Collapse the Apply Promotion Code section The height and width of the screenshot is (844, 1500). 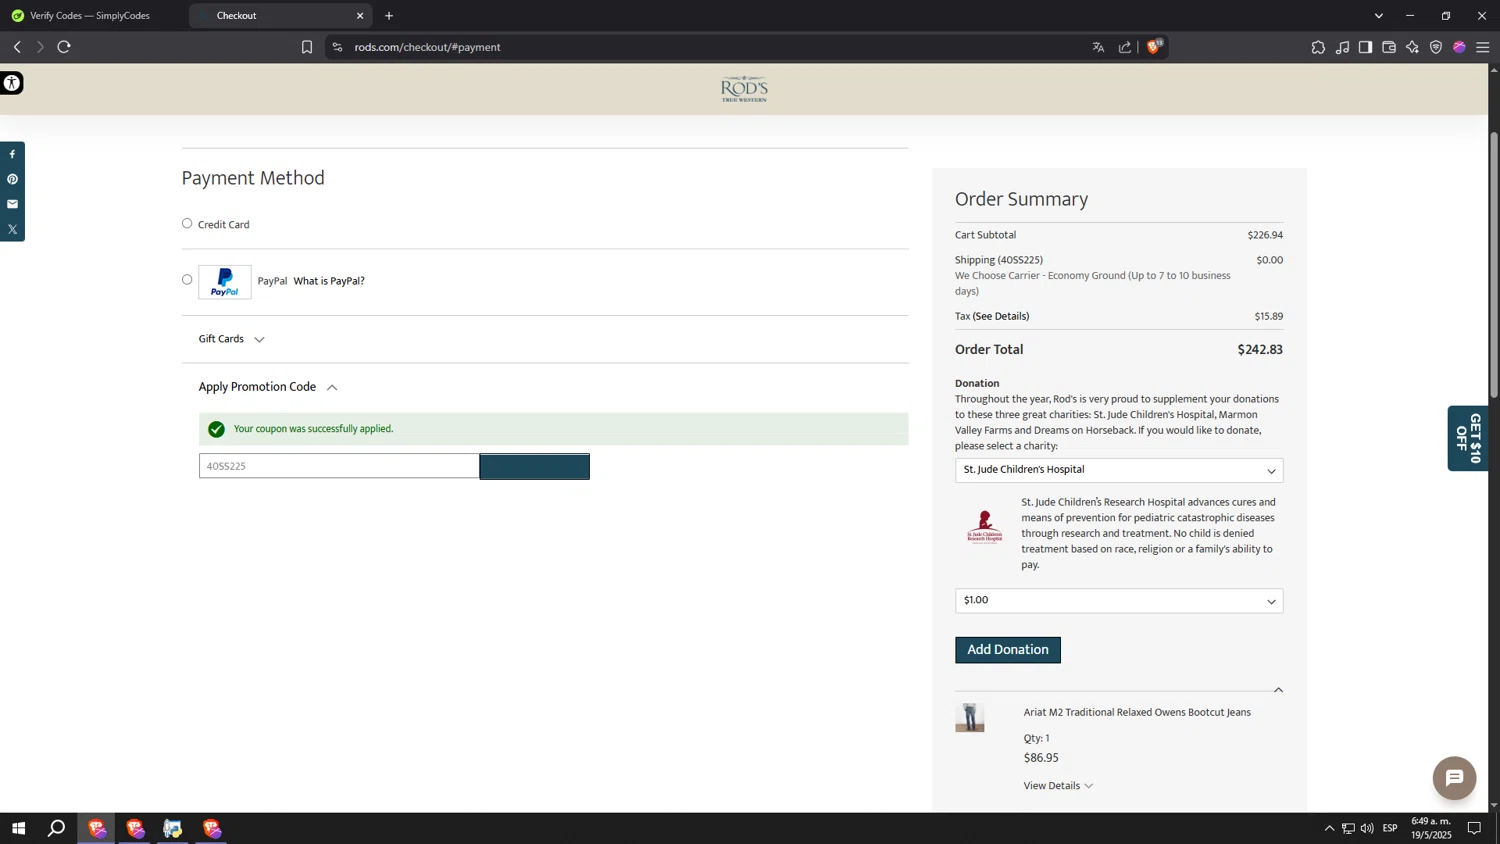click(268, 387)
